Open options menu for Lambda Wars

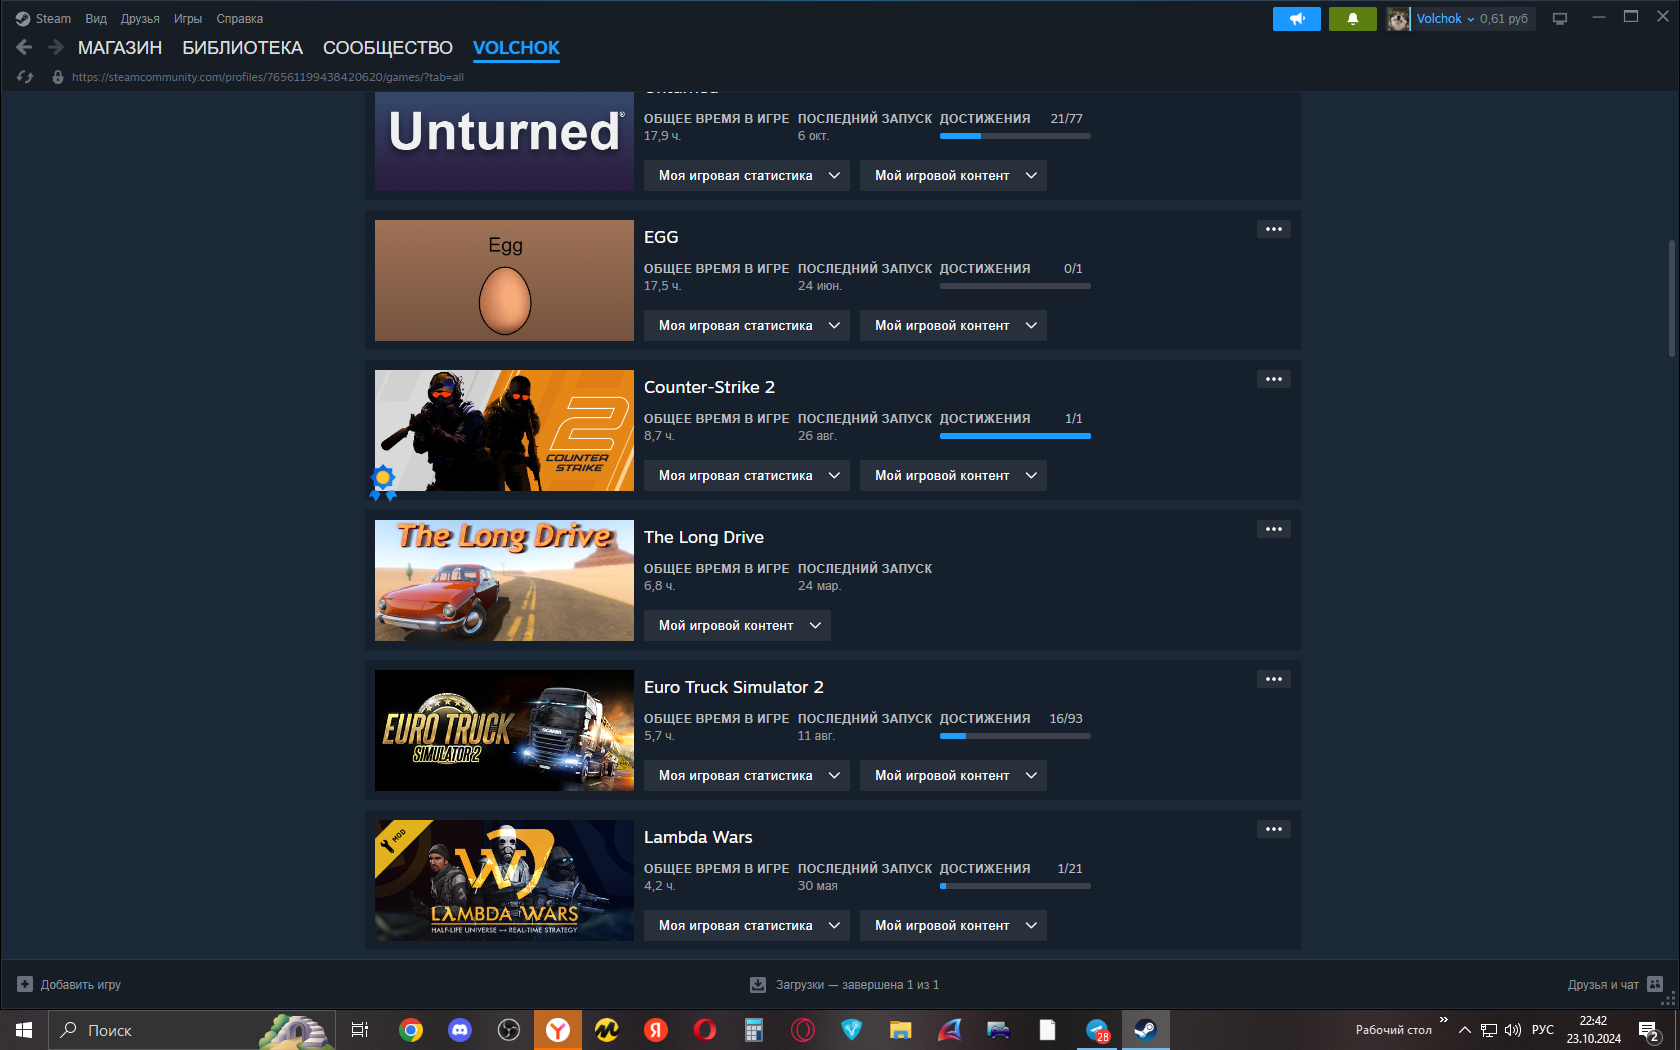pos(1274,829)
